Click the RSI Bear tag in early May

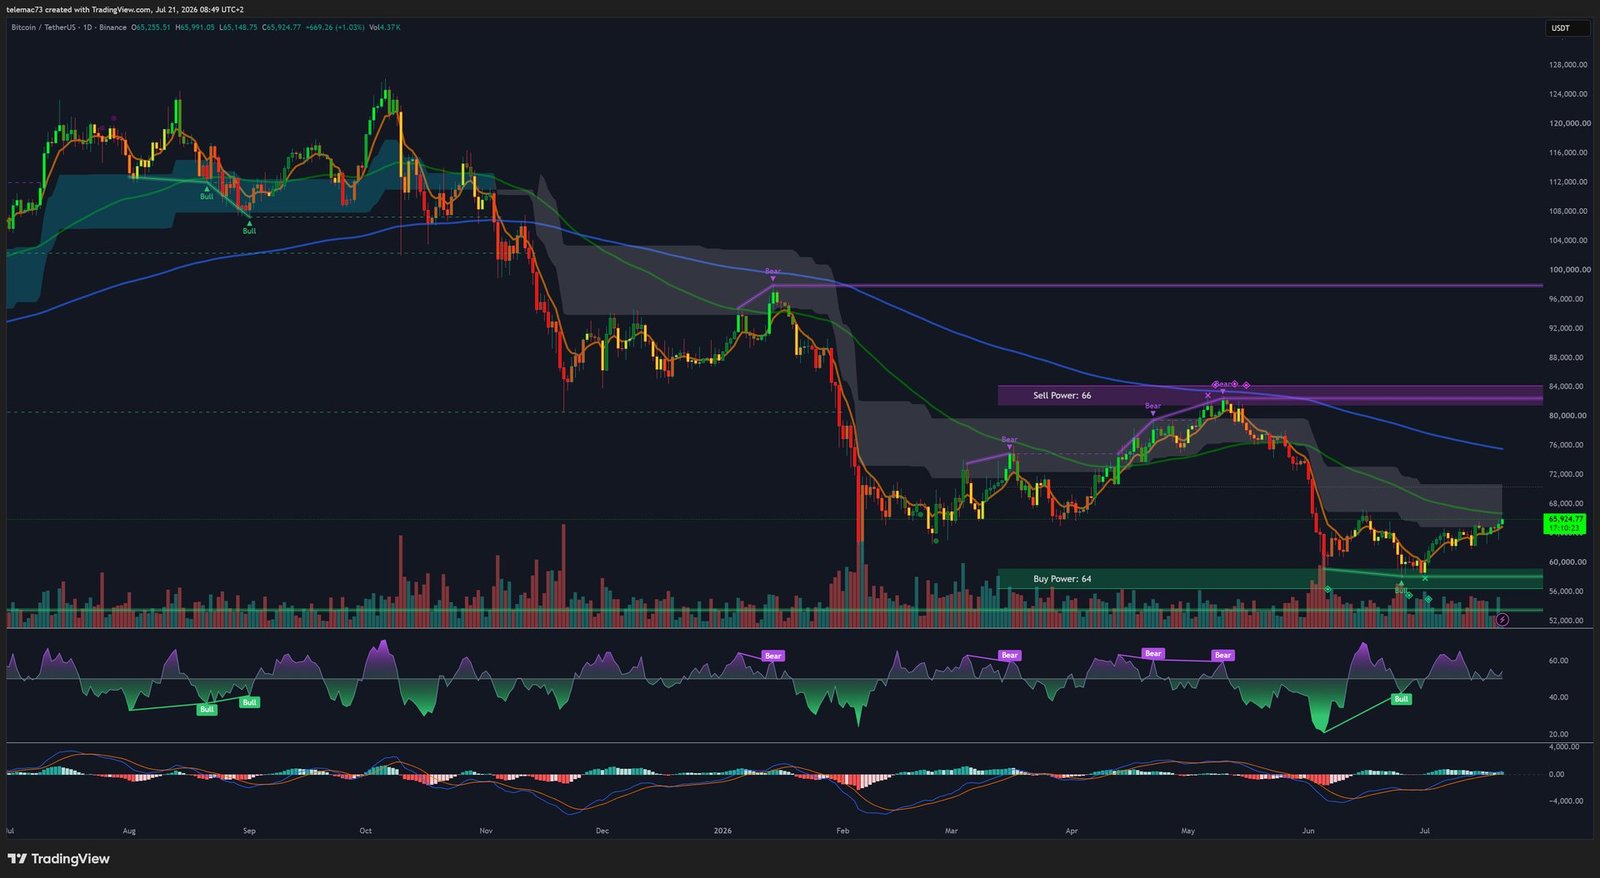point(1223,656)
